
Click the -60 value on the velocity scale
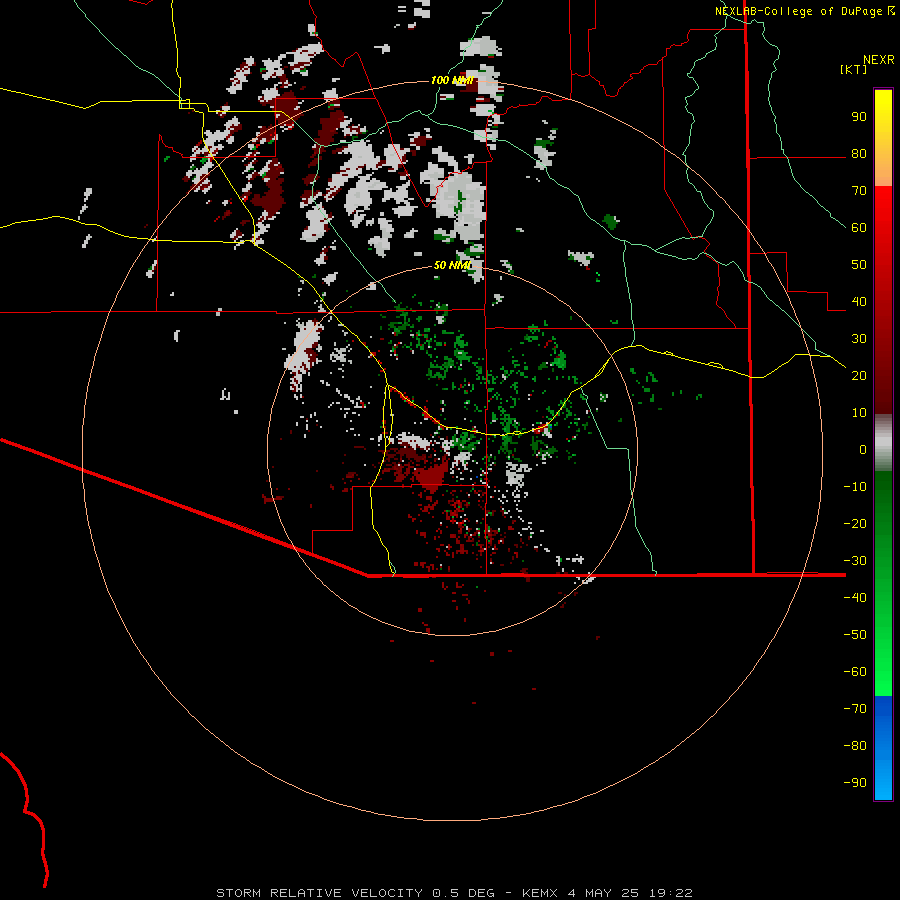[855, 672]
